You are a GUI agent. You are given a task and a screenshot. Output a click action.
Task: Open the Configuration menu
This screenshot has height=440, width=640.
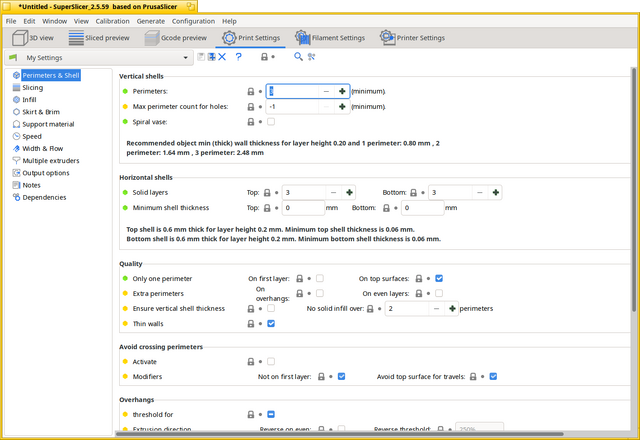pos(193,21)
